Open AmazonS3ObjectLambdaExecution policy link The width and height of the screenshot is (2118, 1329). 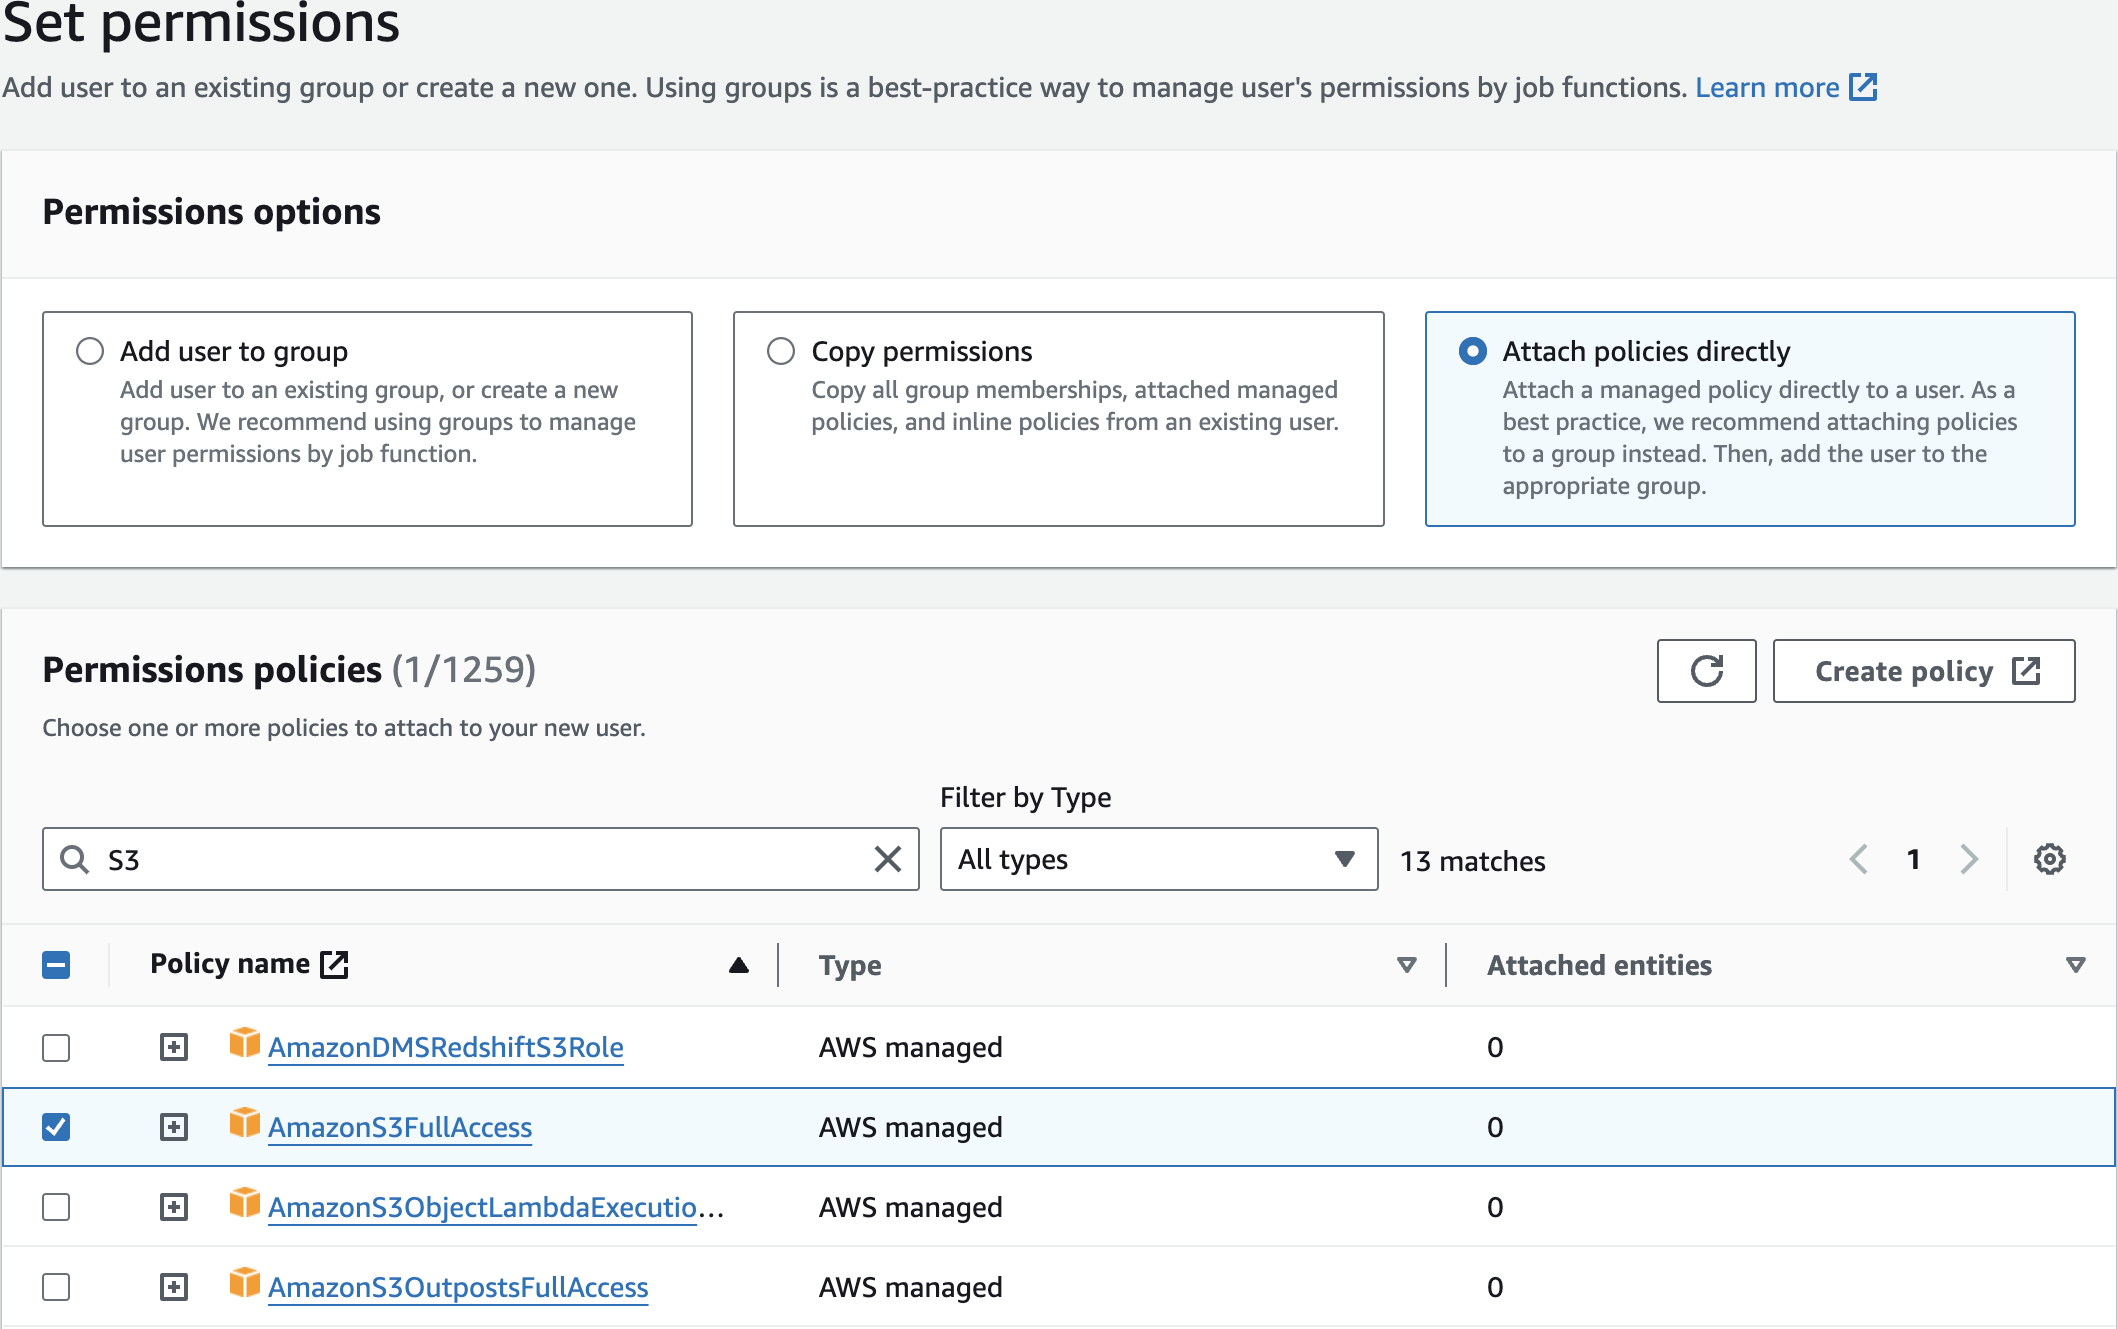pos(483,1207)
